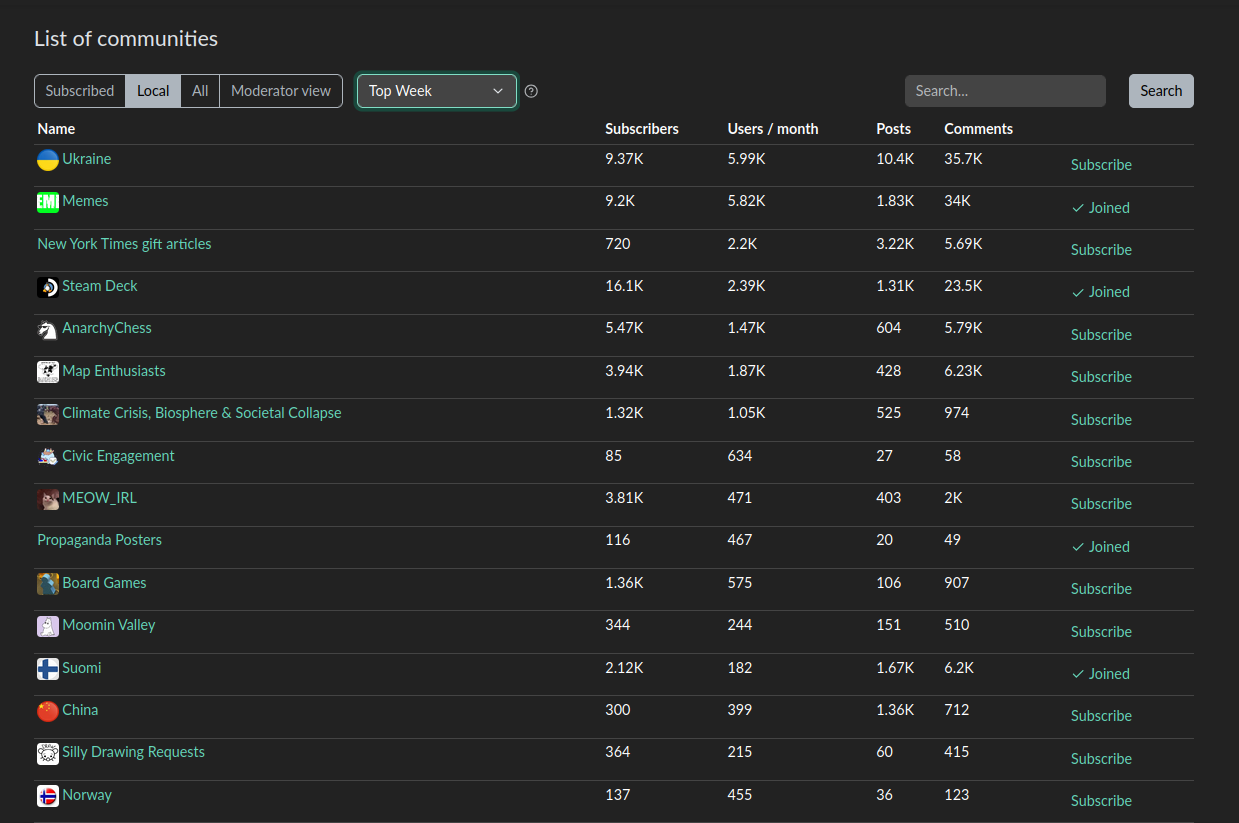
Task: Toggle Joined status for Propaganda Posters
Action: coord(1100,547)
